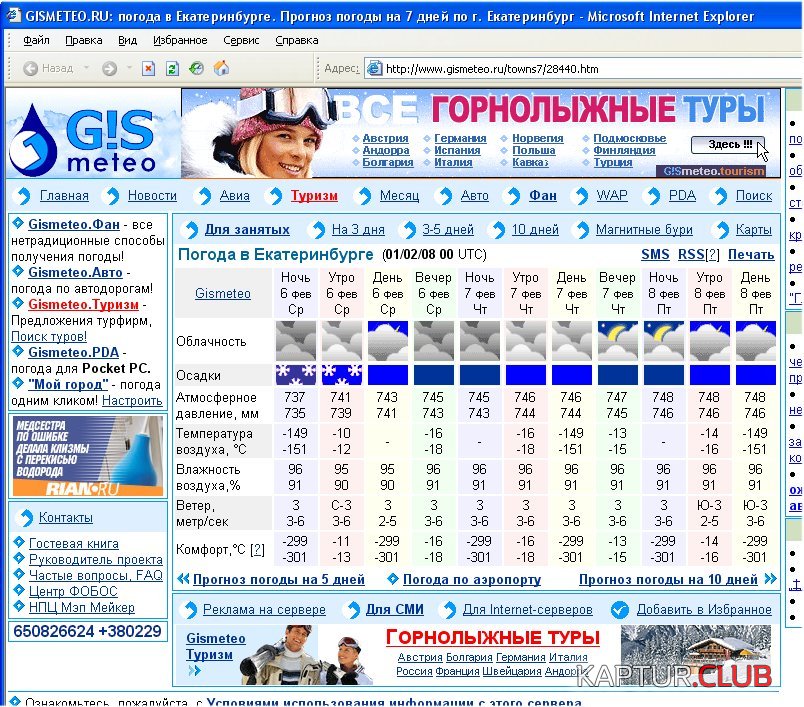Viewport: 804px width, 707px height.
Task: Click the SMS link
Action: click(x=655, y=255)
